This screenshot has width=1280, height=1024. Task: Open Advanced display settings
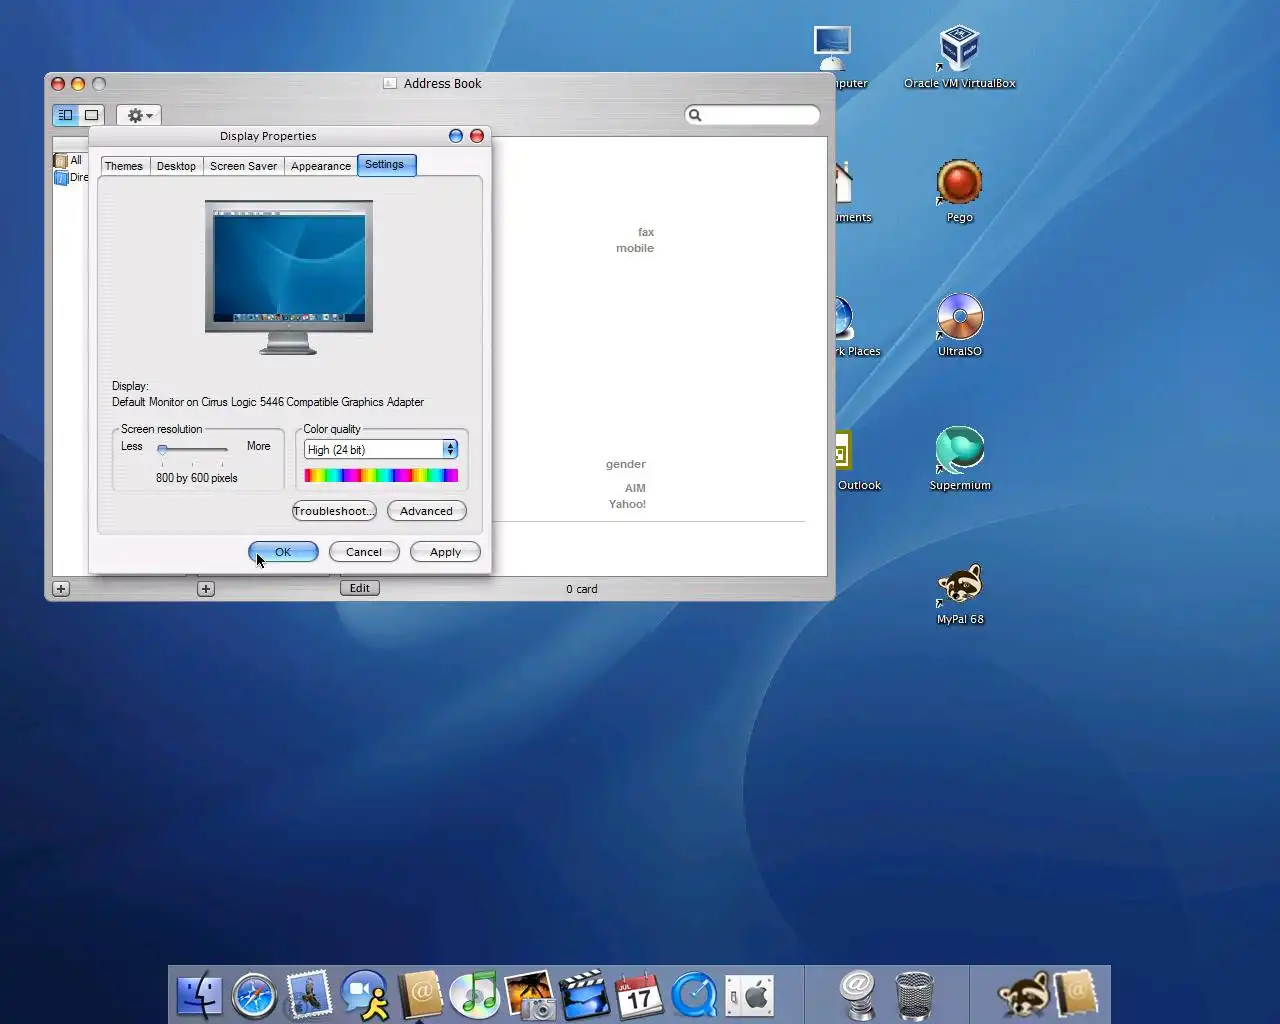click(426, 511)
